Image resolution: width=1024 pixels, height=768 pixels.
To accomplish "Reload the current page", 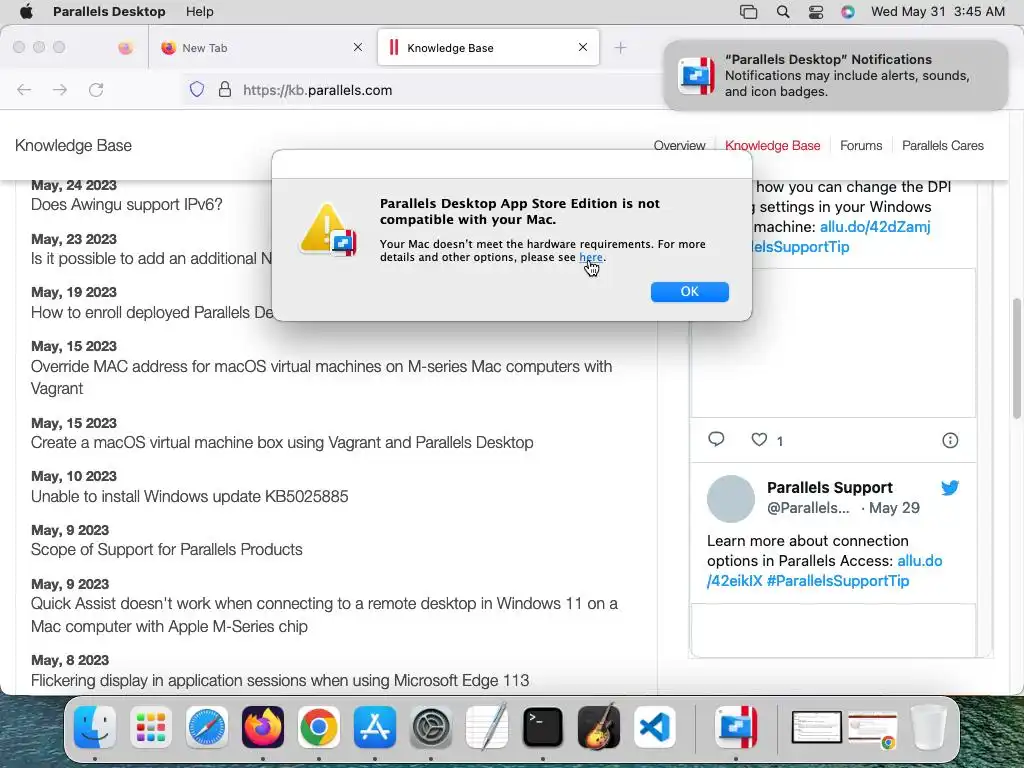I will (96, 90).
